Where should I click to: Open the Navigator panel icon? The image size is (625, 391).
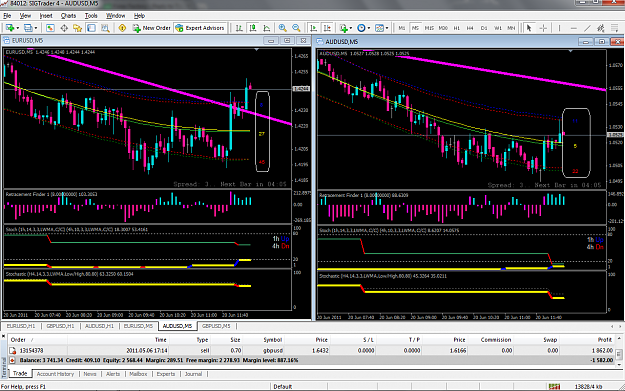pyautogui.click(x=77, y=28)
